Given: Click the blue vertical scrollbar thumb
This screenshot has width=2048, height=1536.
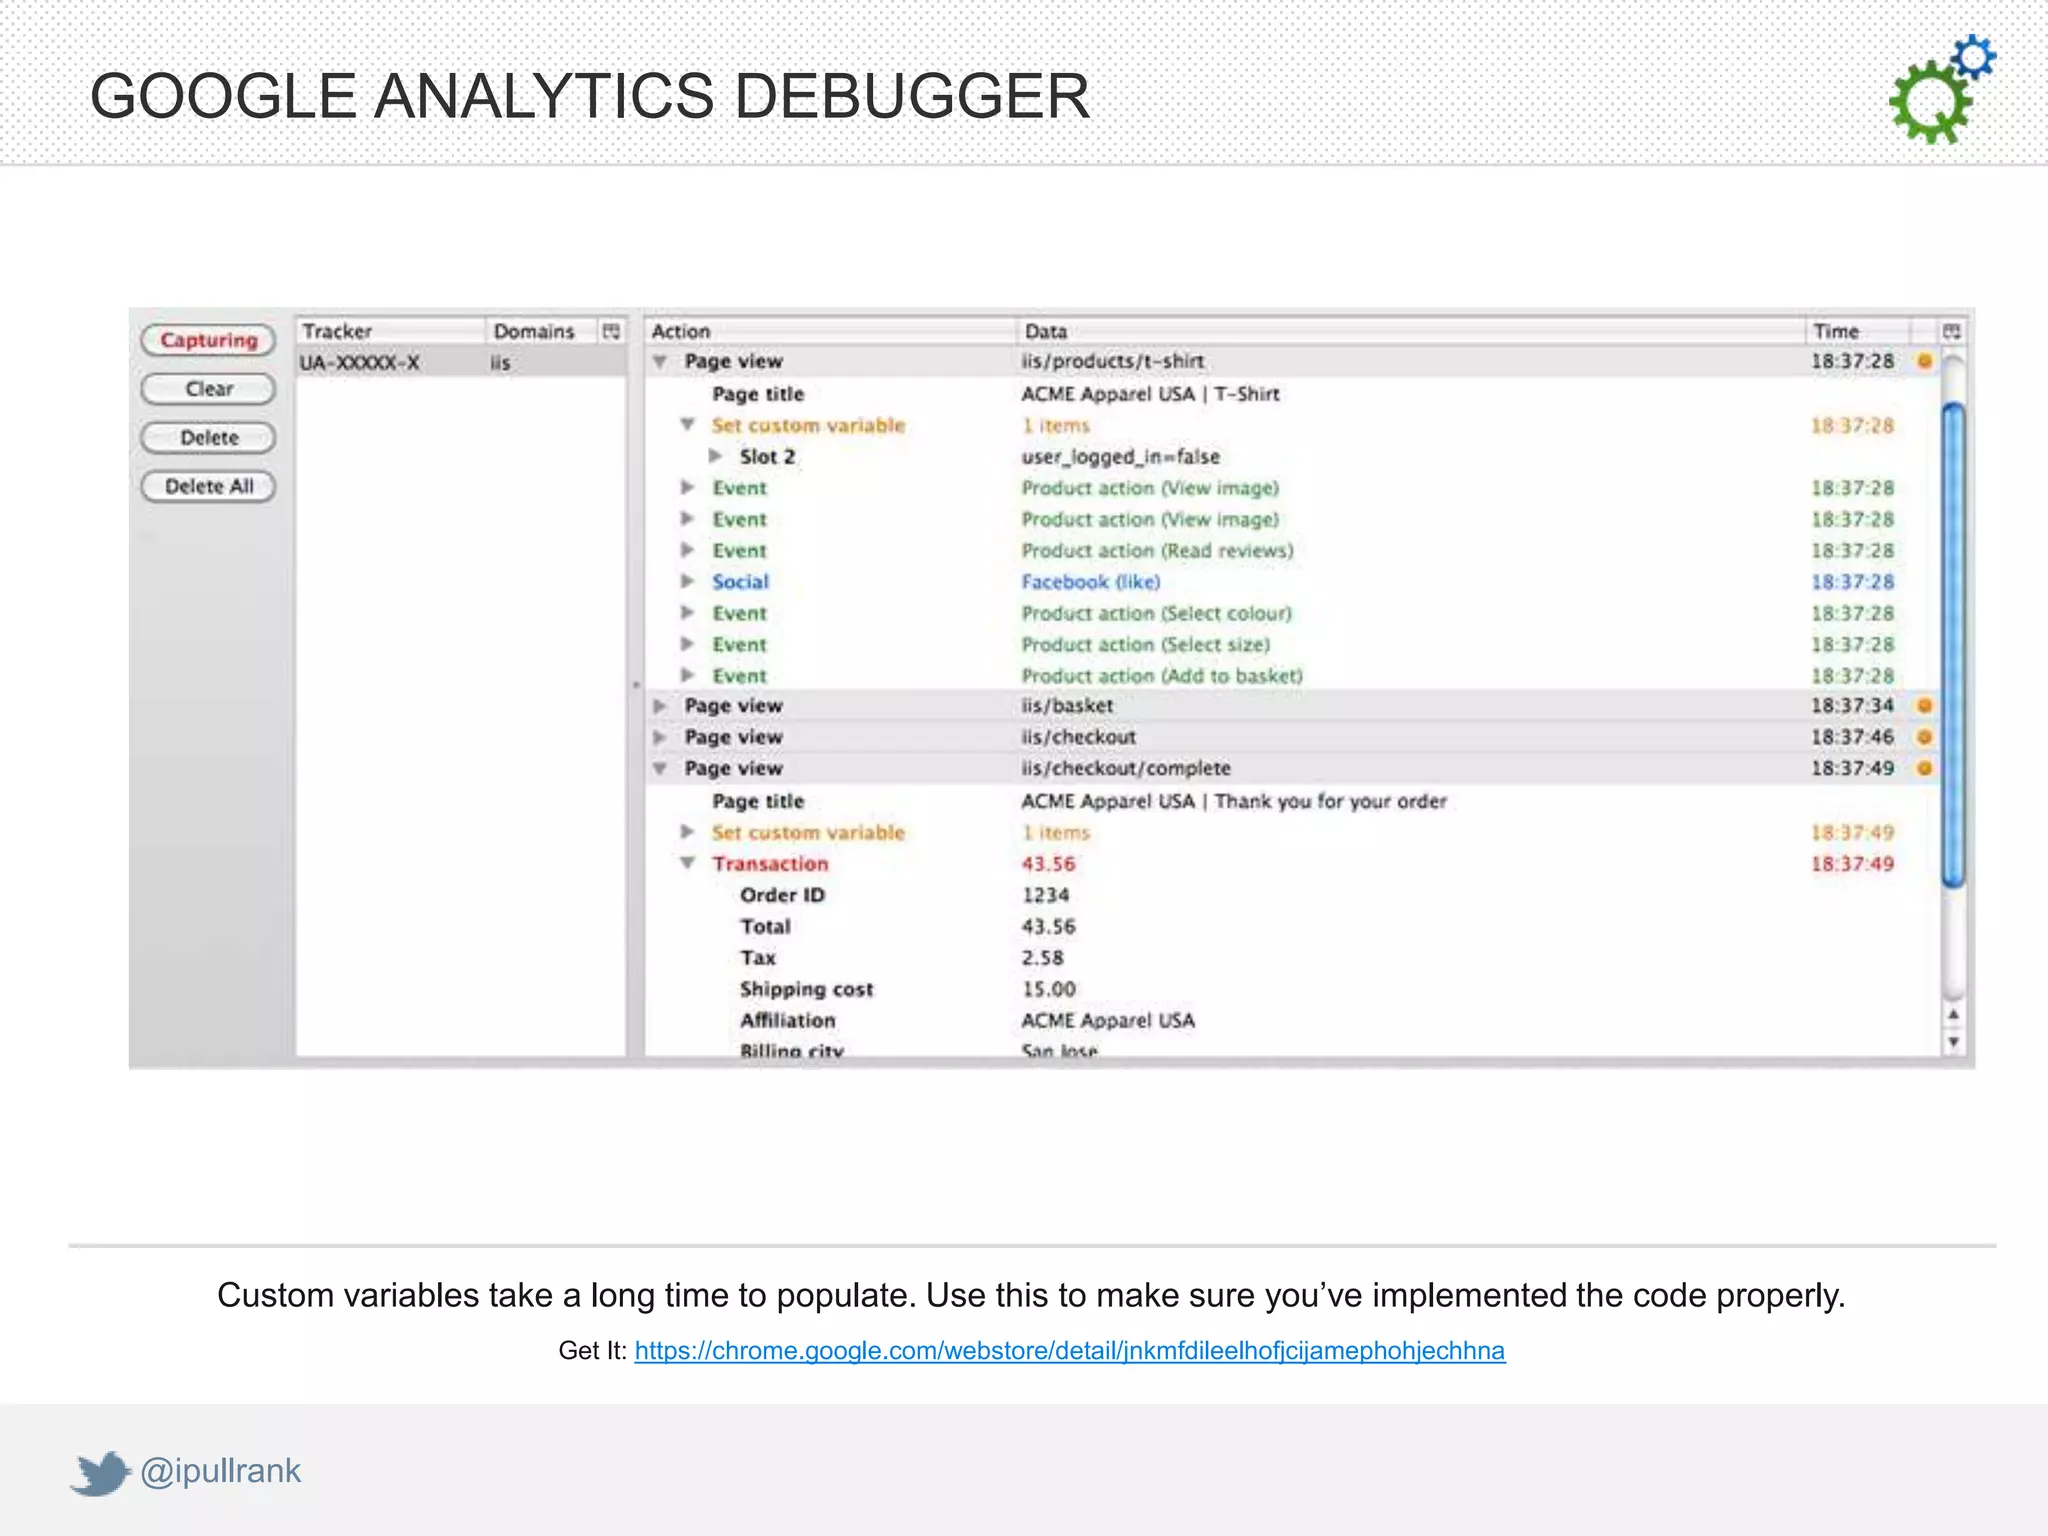Looking at the screenshot, I should pos(1953,644).
